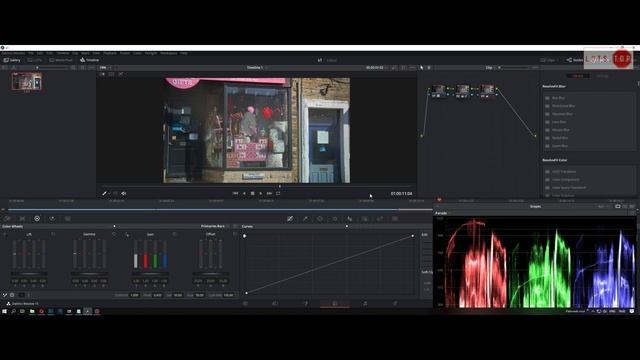Open the Curves palette

pos(290,219)
